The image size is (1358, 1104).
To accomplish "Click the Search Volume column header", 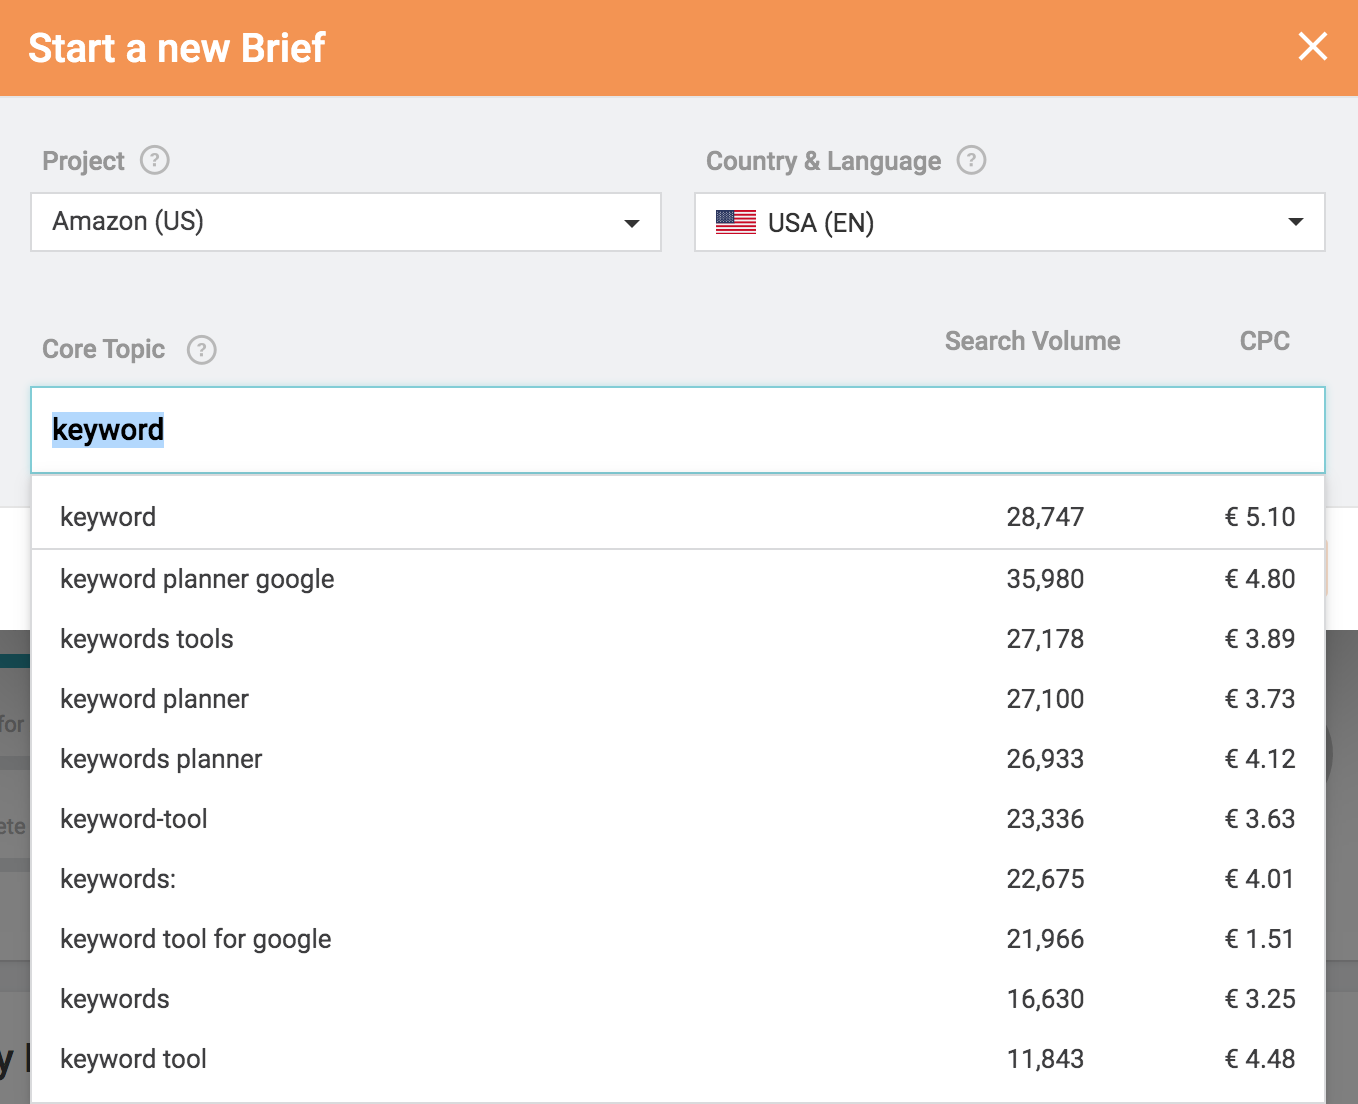I will (1032, 341).
